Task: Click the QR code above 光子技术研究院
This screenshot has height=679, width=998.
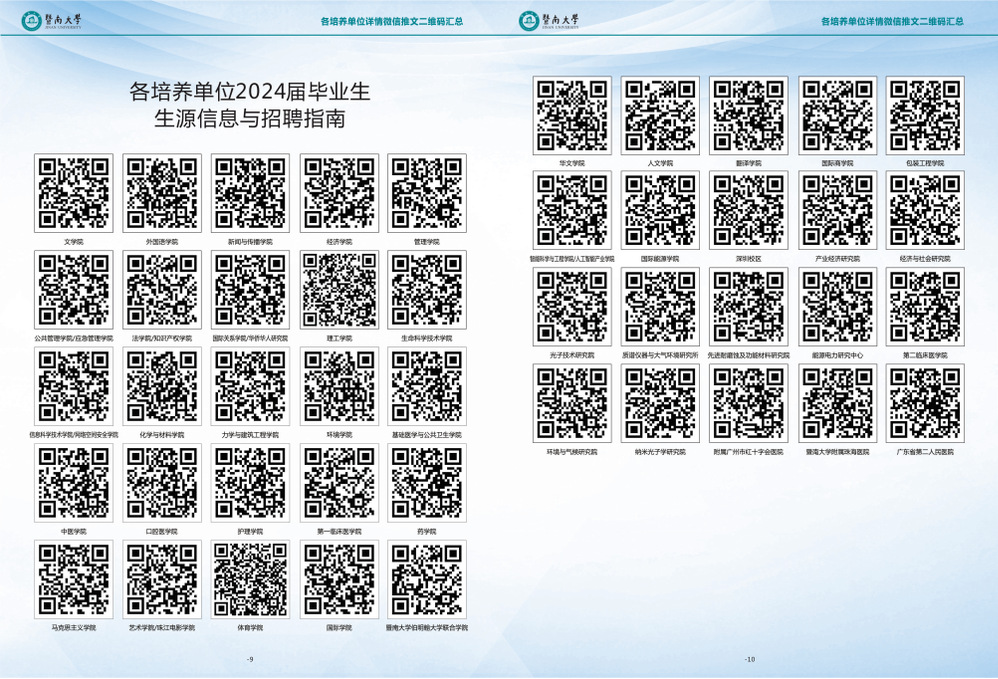Action: tap(572, 307)
